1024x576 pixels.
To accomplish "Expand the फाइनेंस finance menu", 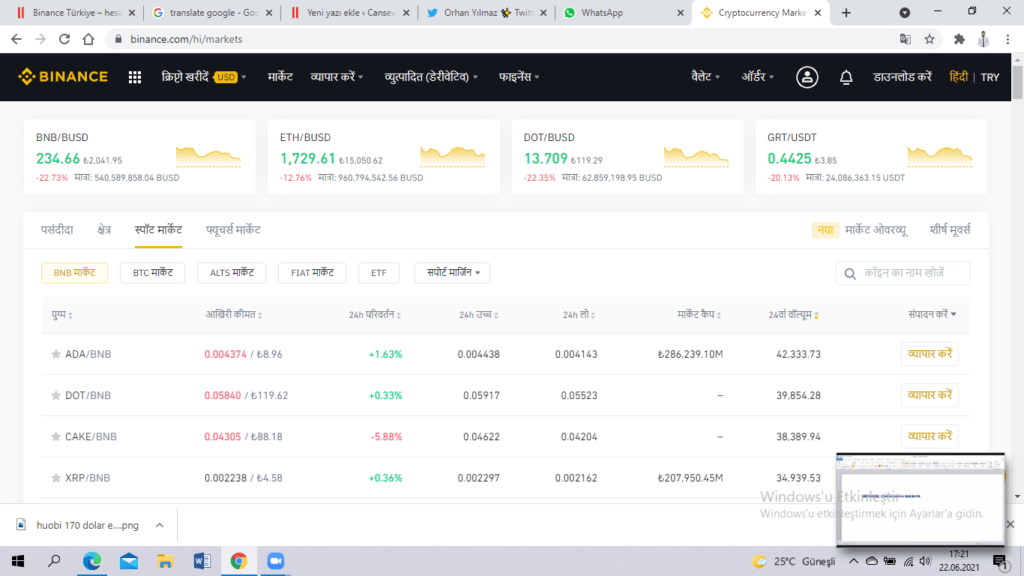I will coord(519,77).
